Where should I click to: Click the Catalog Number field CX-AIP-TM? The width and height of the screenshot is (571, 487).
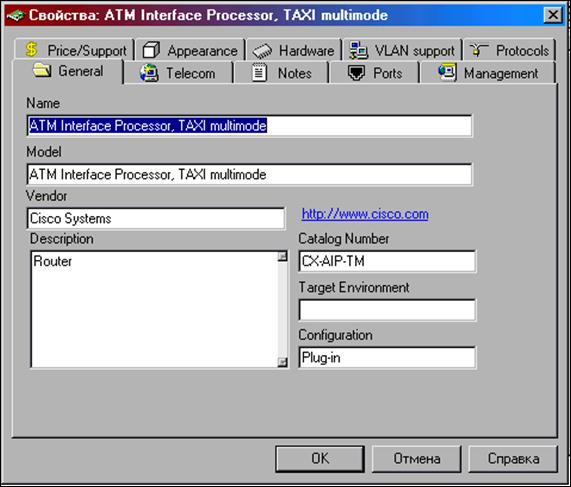point(387,261)
